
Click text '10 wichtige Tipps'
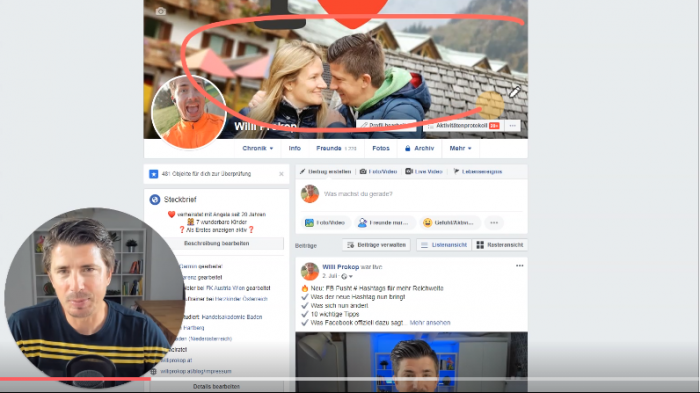pos(335,314)
